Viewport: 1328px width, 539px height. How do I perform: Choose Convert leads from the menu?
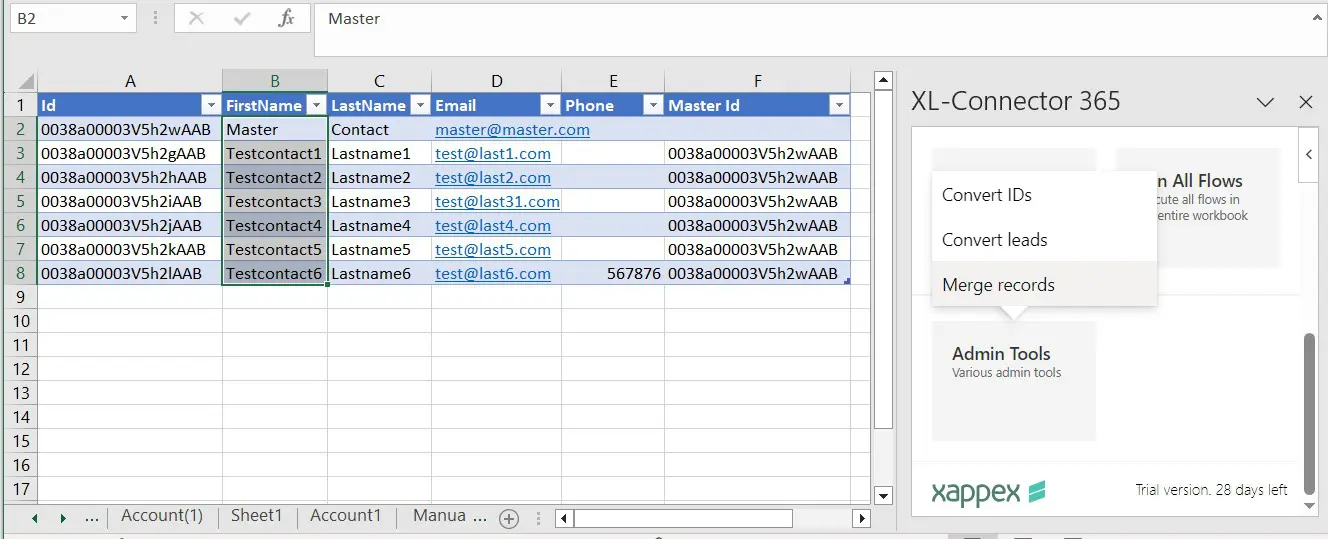pyautogui.click(x=994, y=240)
